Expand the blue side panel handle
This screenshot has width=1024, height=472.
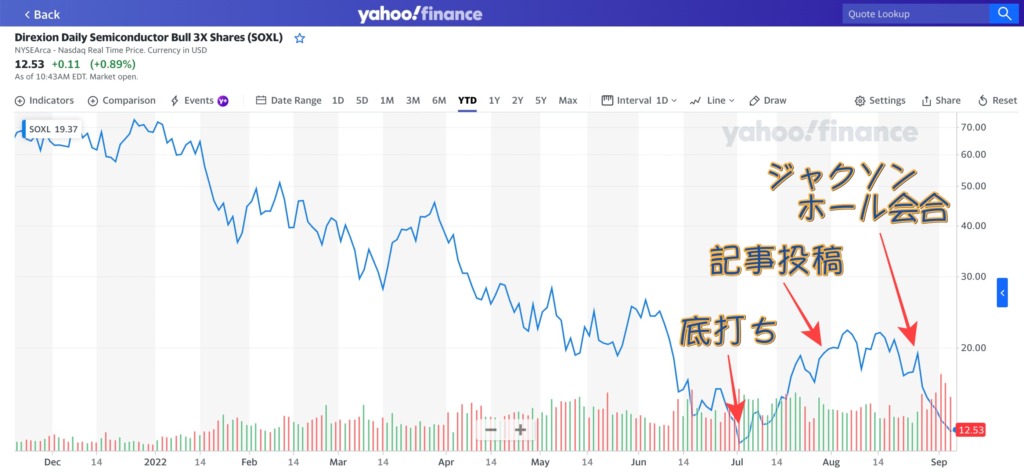pyautogui.click(x=1002, y=292)
